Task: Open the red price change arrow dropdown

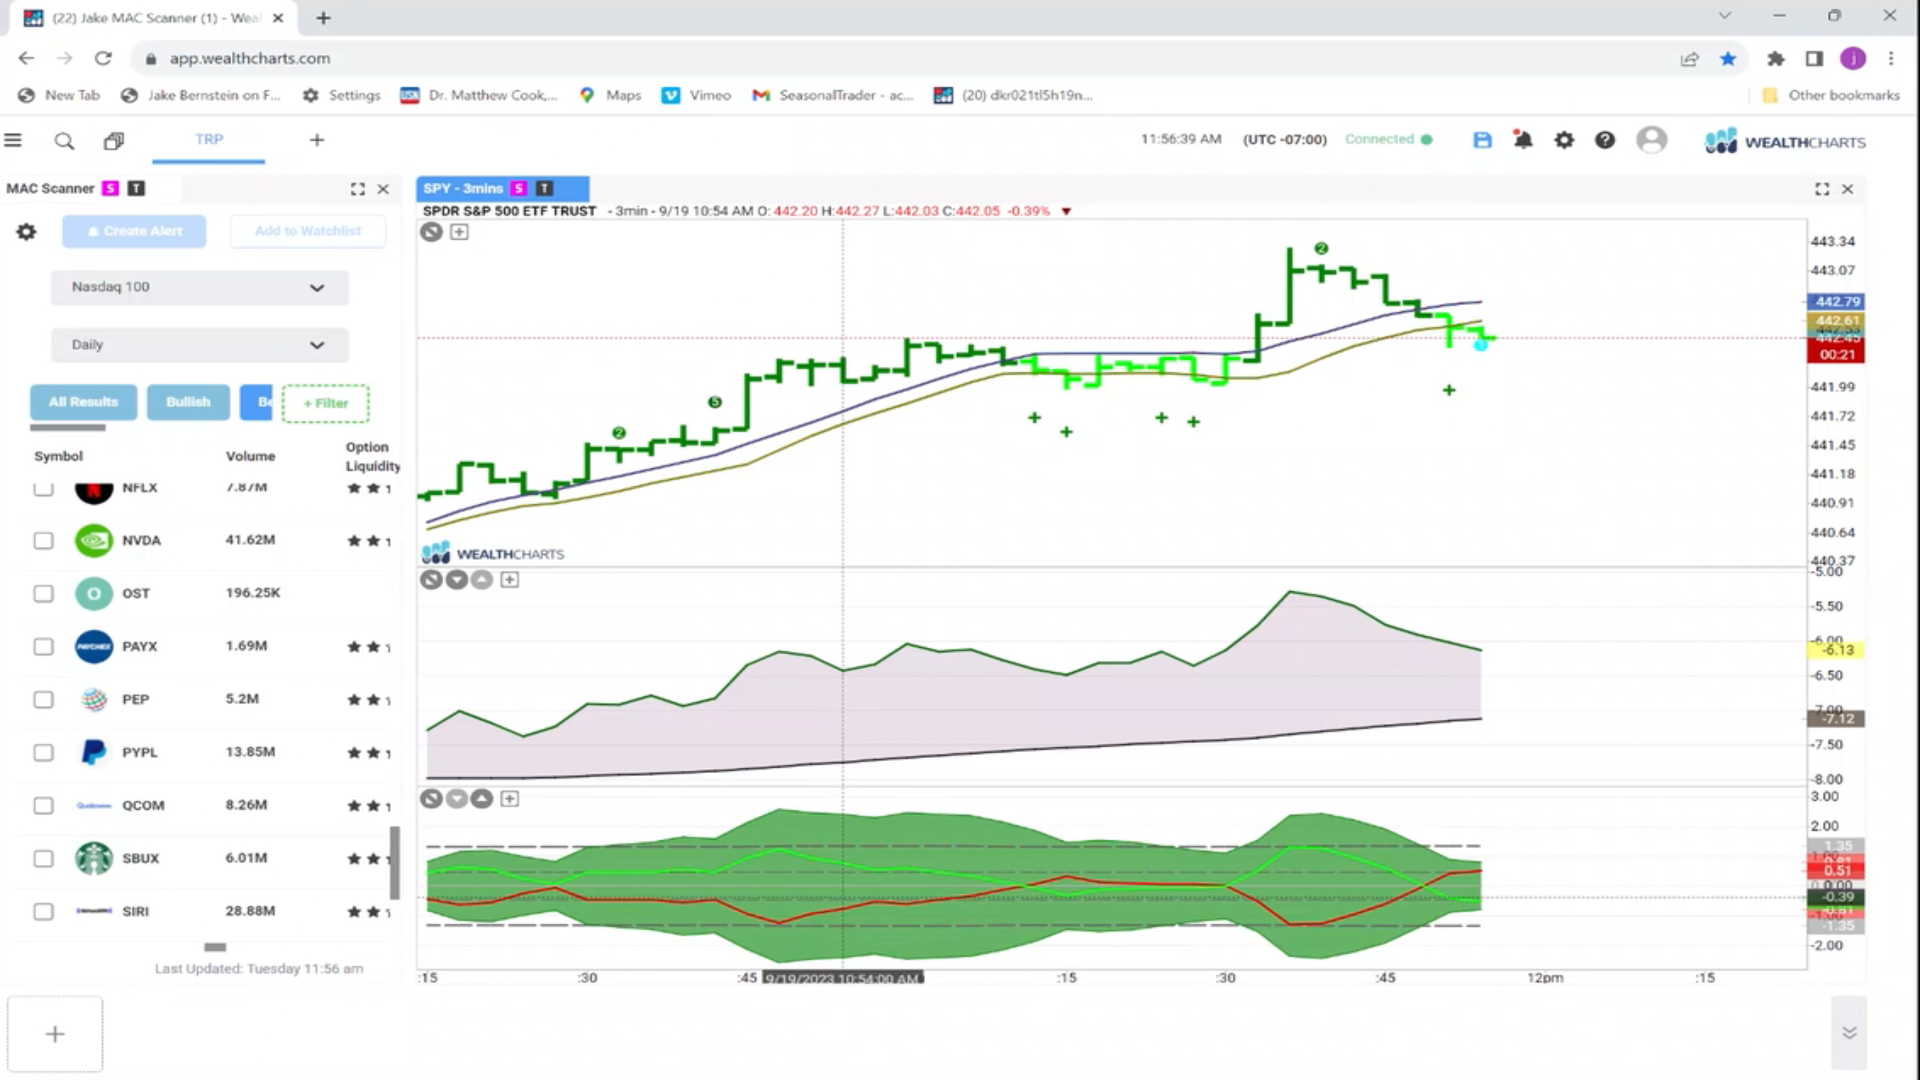Action: (x=1066, y=212)
